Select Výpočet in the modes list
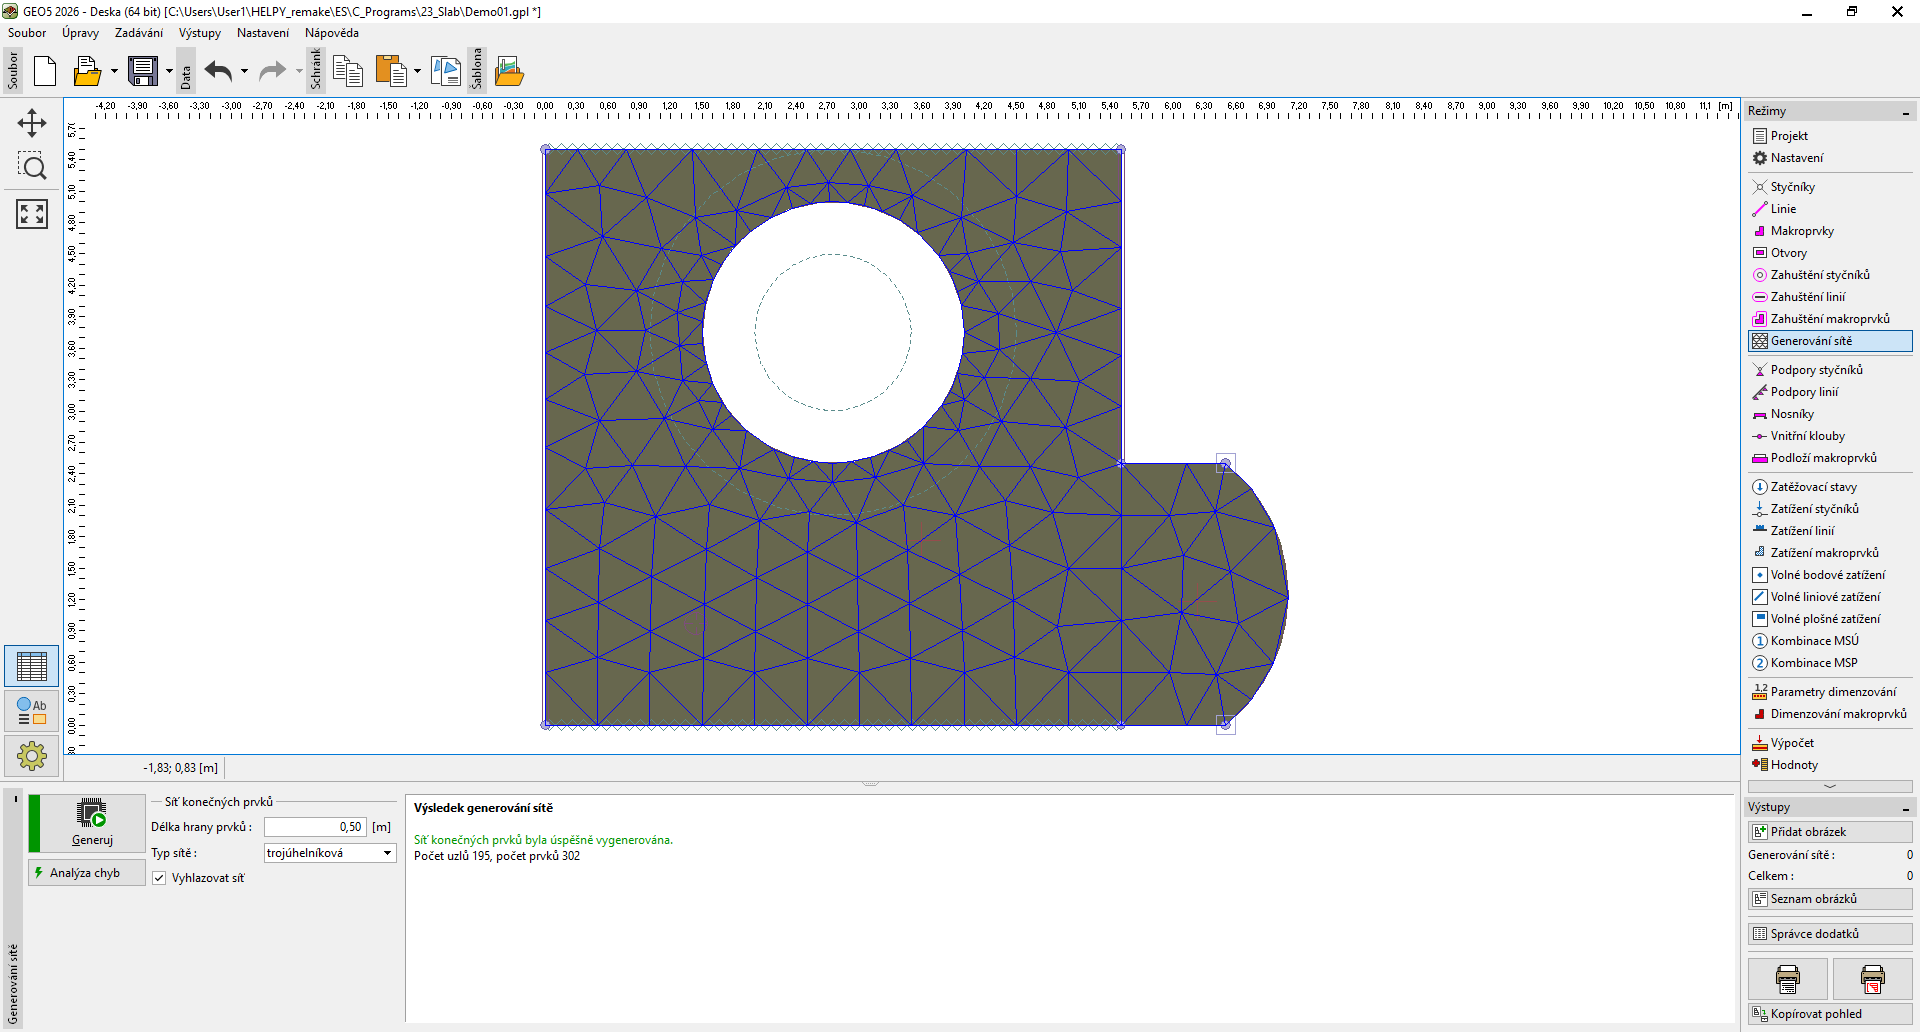The image size is (1920, 1032). click(x=1791, y=743)
